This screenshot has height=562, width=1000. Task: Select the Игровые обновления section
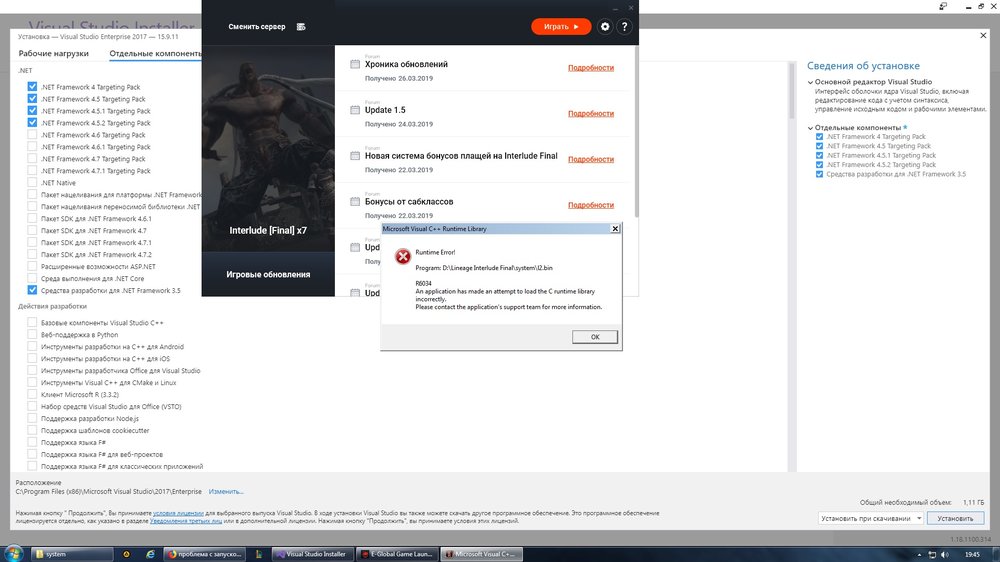(x=268, y=274)
